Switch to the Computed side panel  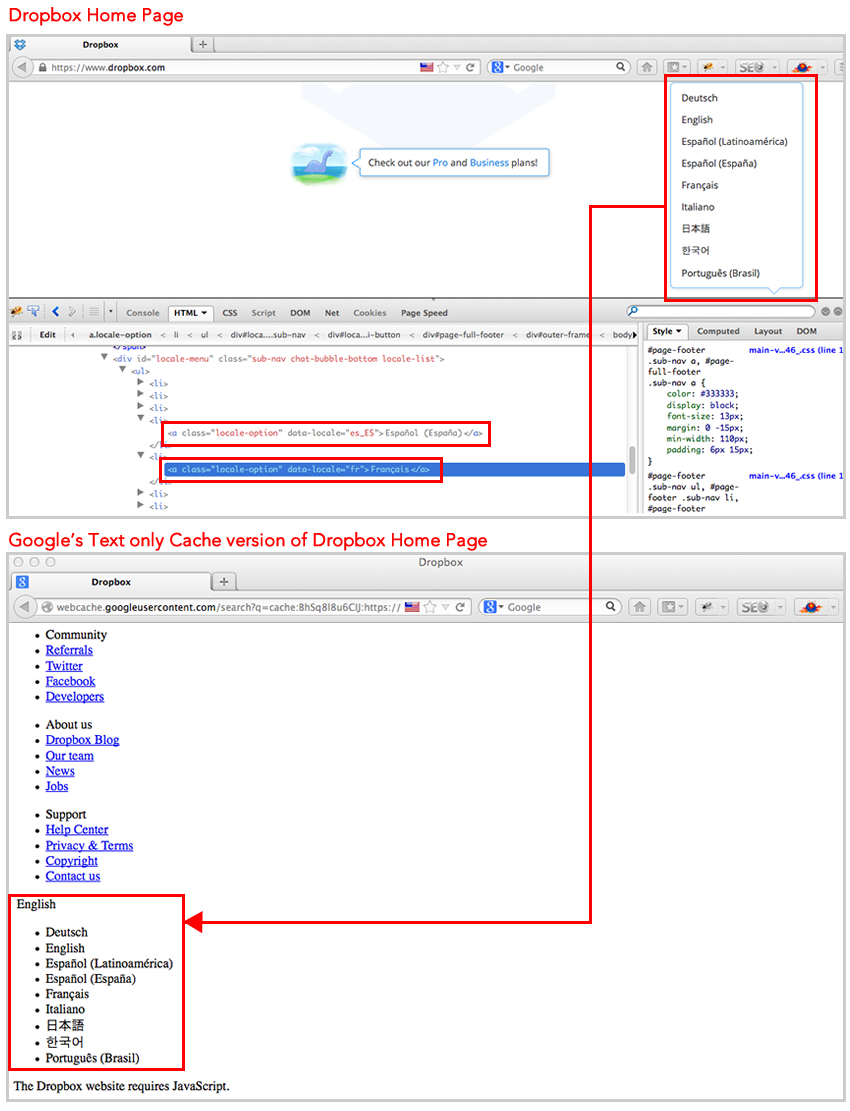point(718,331)
